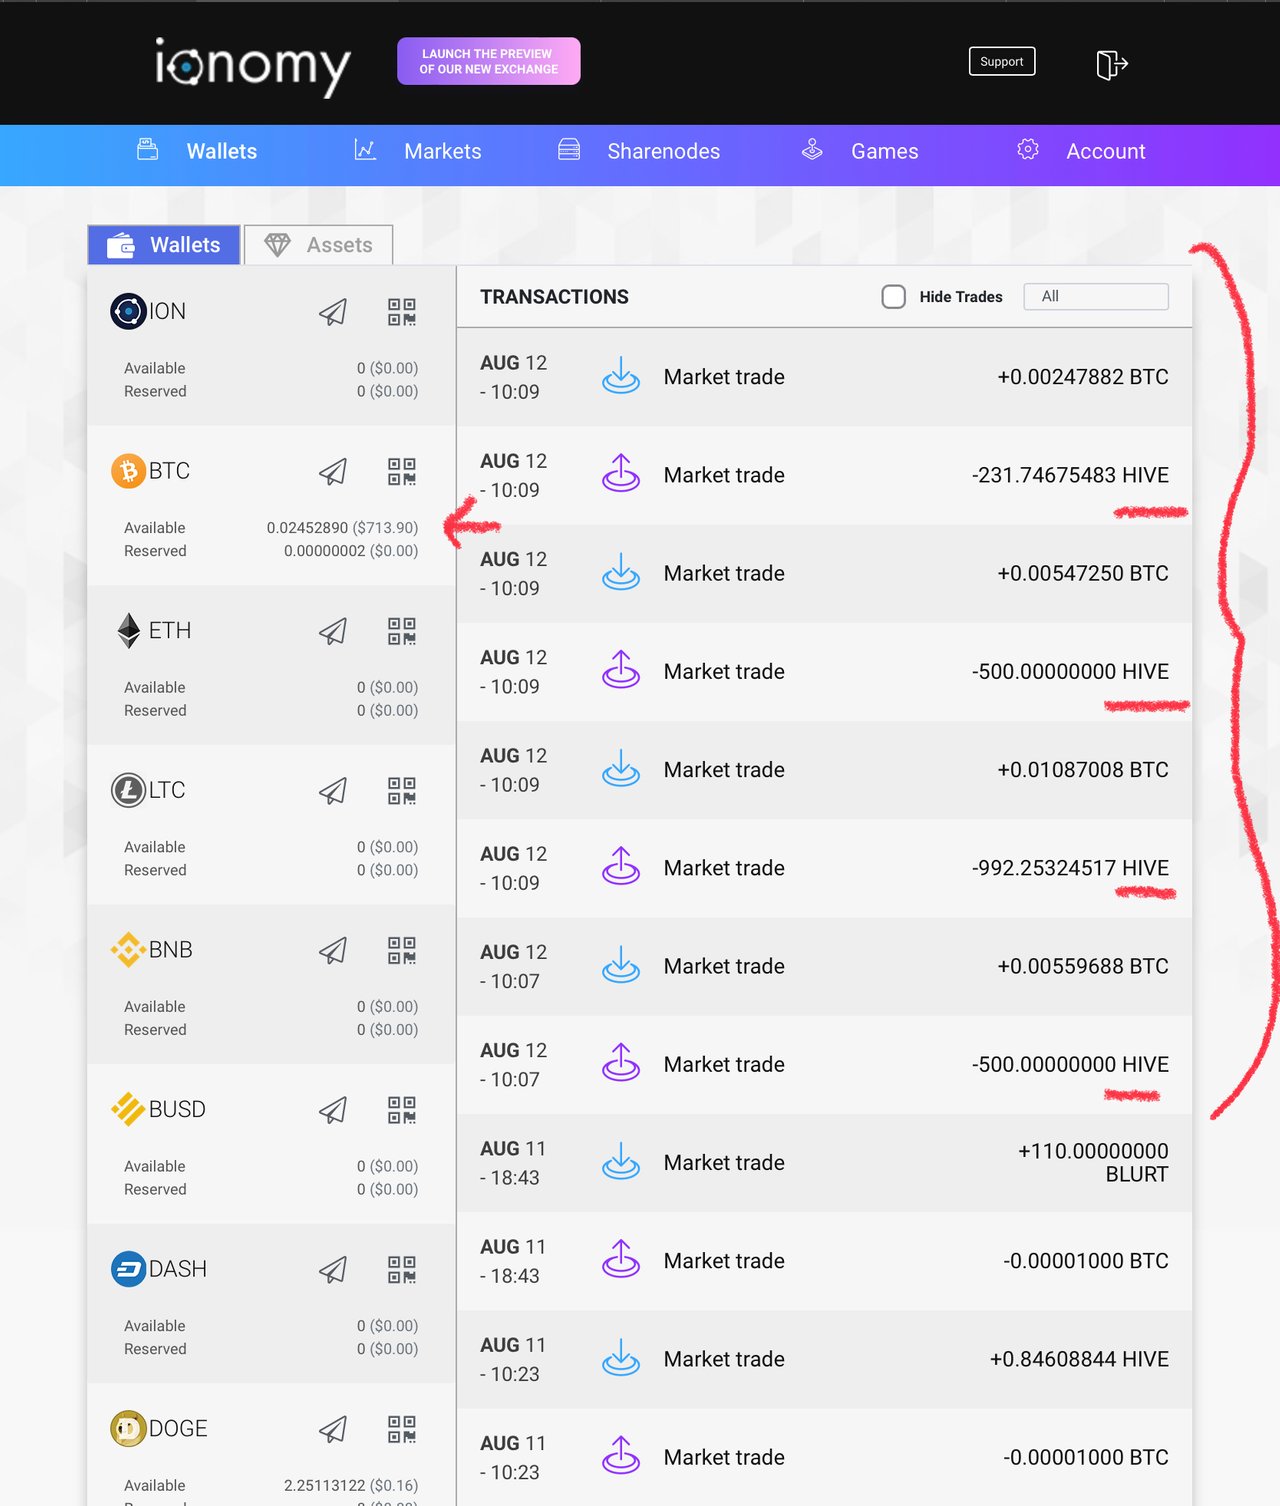
Task: Click the logout door icon
Action: tap(1112, 64)
